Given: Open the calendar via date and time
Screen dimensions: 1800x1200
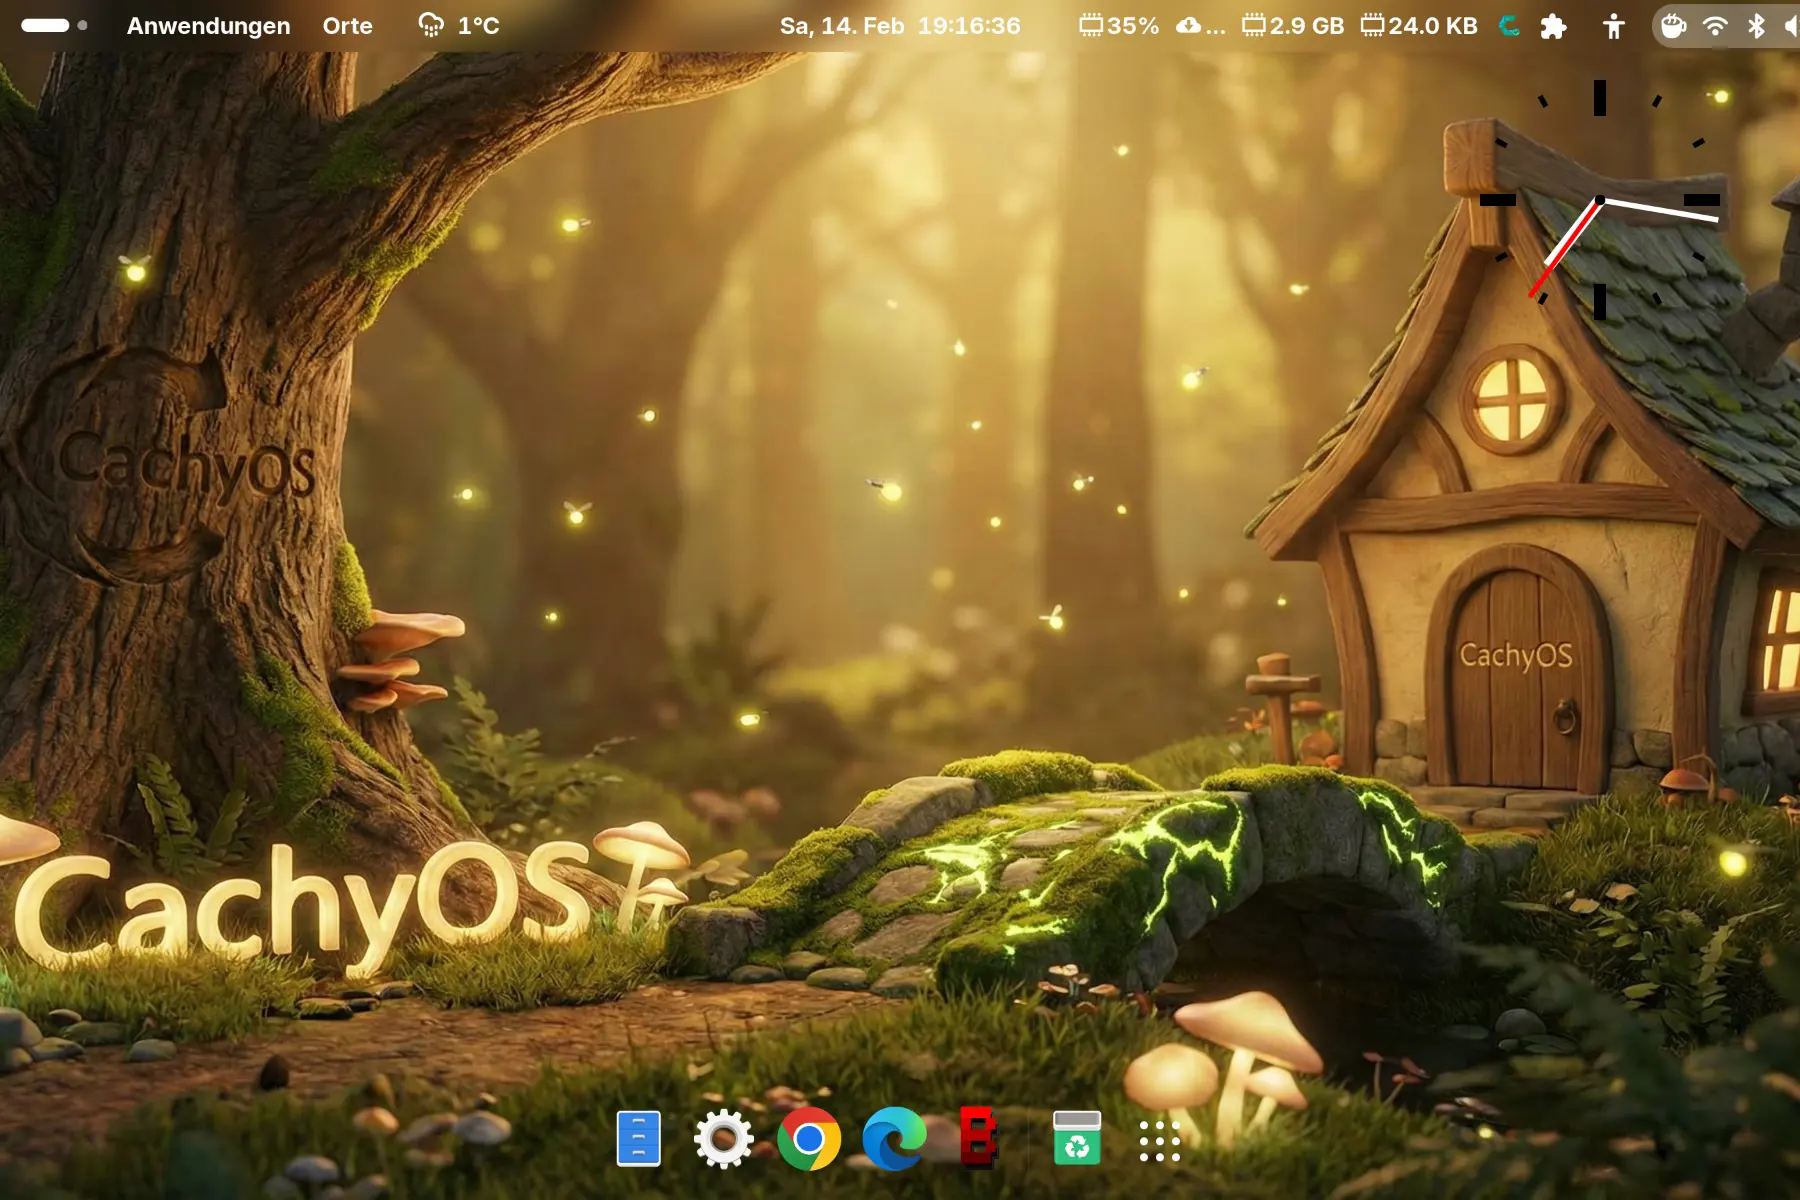Looking at the screenshot, I should click(x=900, y=26).
